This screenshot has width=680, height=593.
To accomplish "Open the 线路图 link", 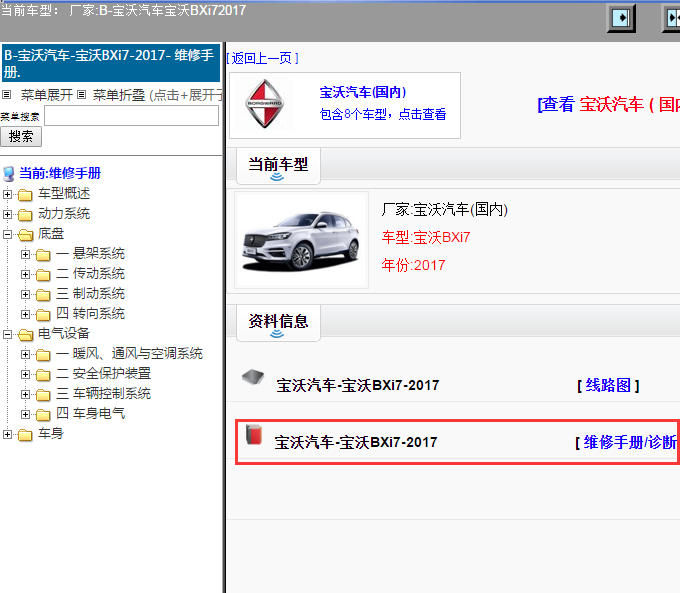I will (x=608, y=385).
